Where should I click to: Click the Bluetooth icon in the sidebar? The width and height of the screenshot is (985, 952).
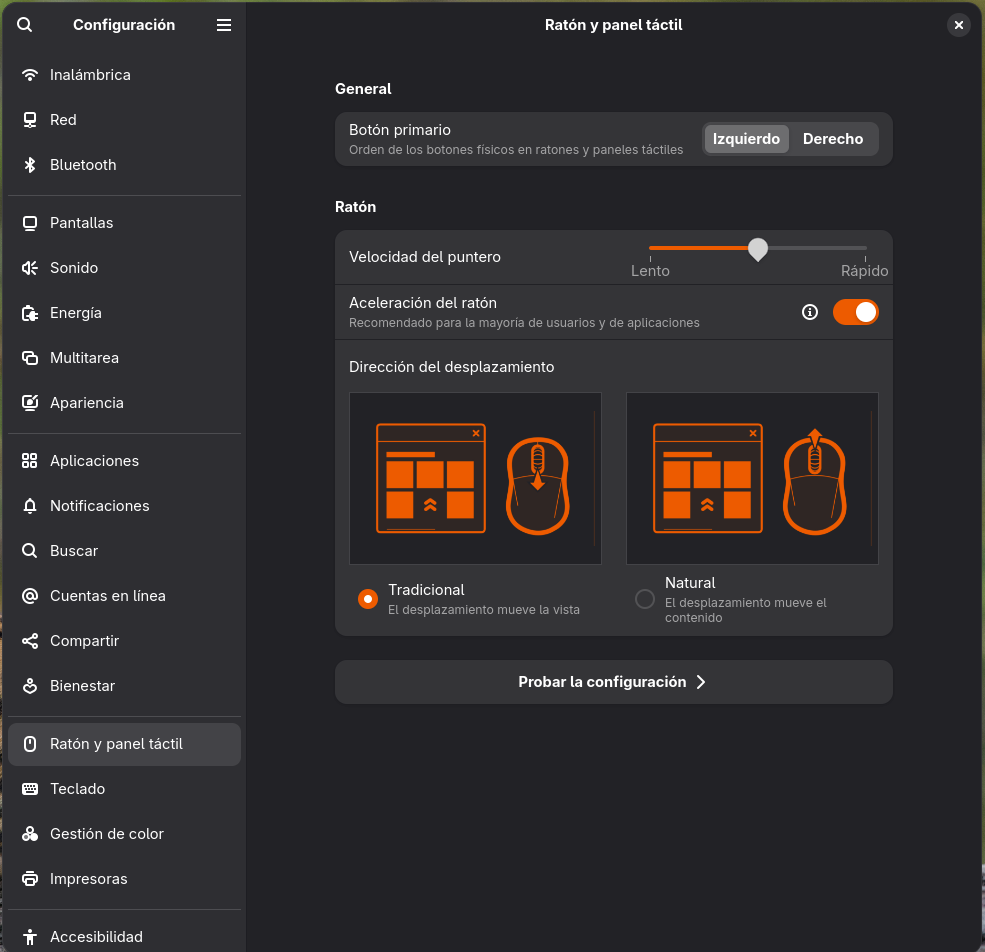[30, 165]
